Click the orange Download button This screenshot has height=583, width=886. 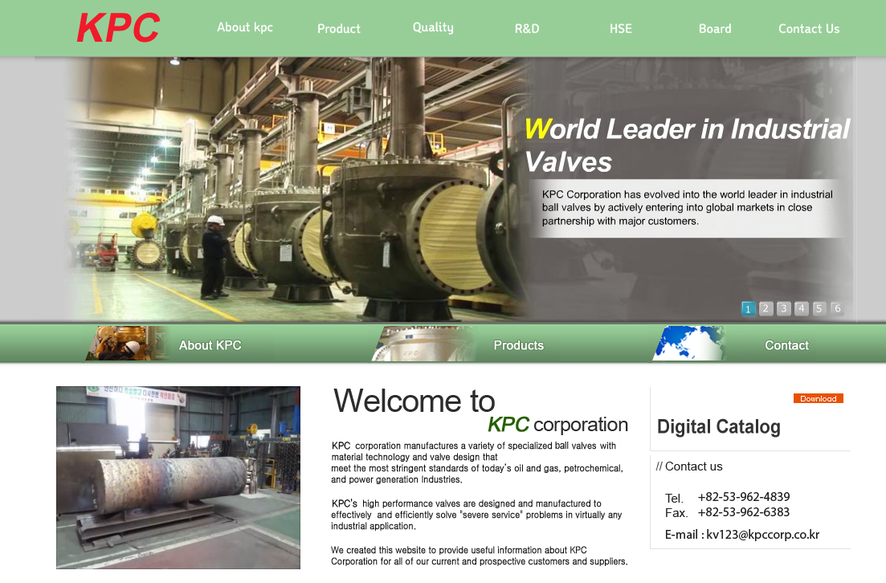[818, 398]
